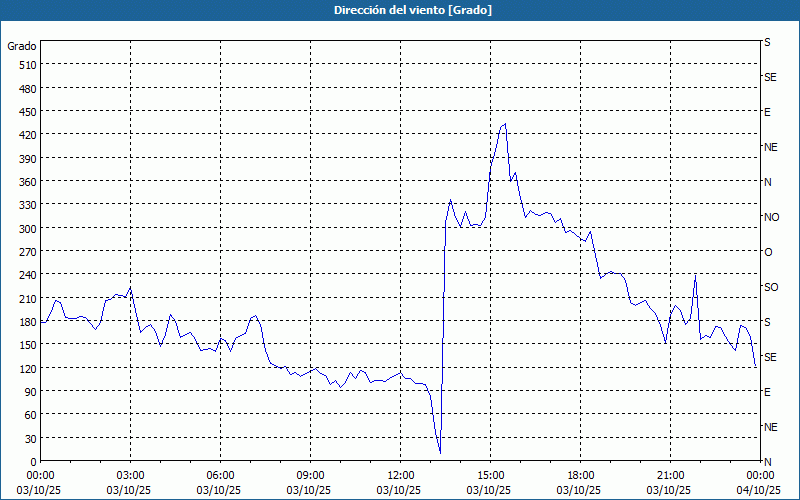Select the 450 degree tick label

click(24, 112)
